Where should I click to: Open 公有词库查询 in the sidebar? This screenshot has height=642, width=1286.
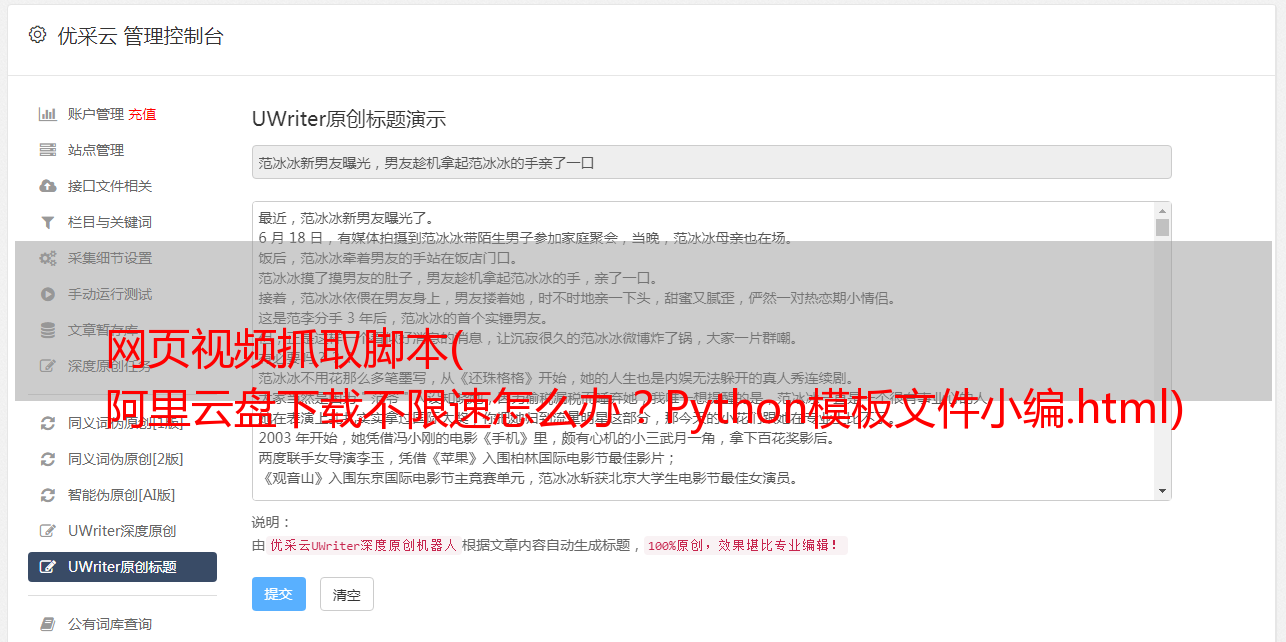click(x=110, y=624)
